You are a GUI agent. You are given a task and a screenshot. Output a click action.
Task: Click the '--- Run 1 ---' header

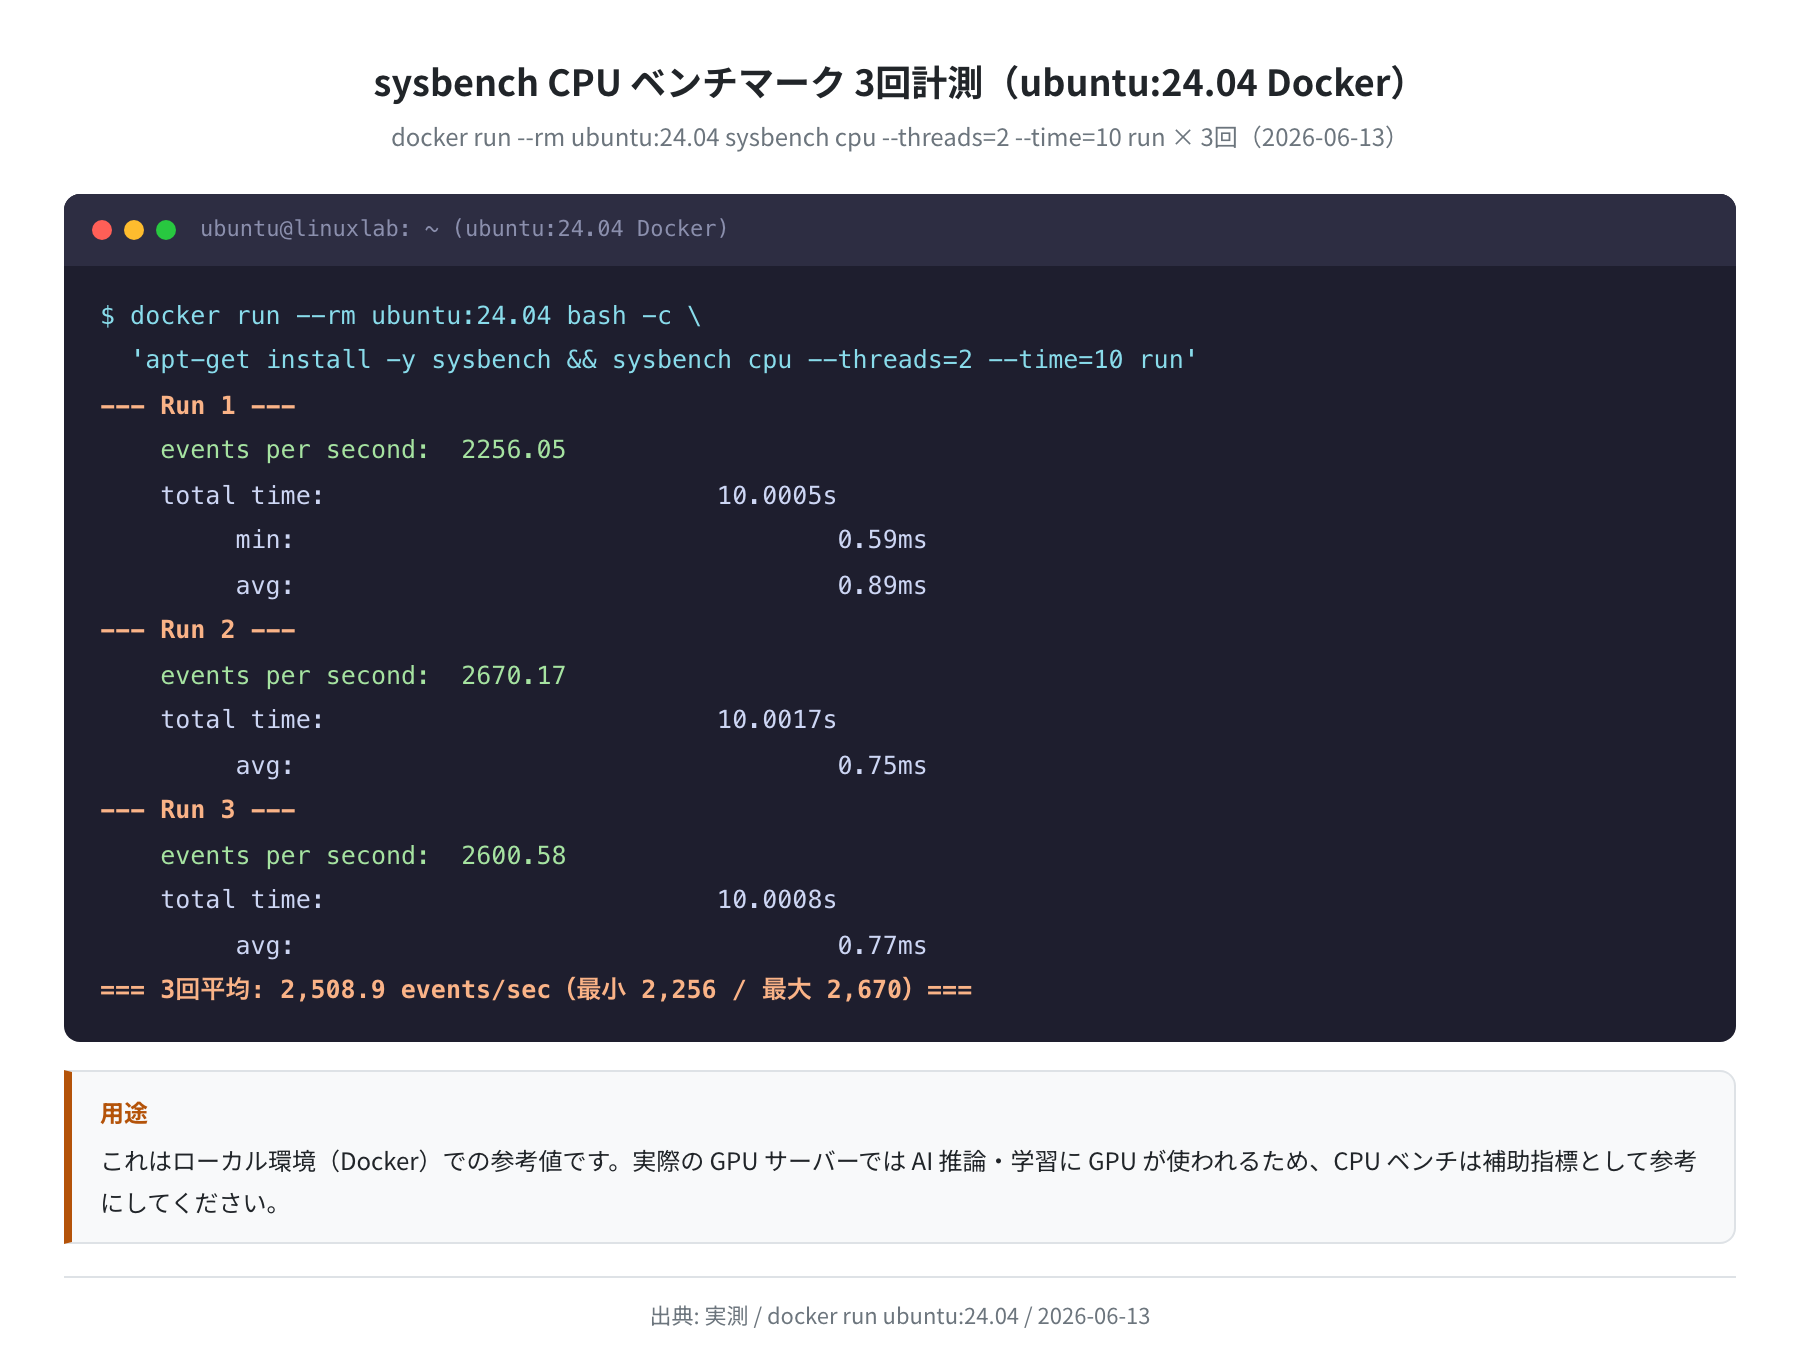[198, 405]
